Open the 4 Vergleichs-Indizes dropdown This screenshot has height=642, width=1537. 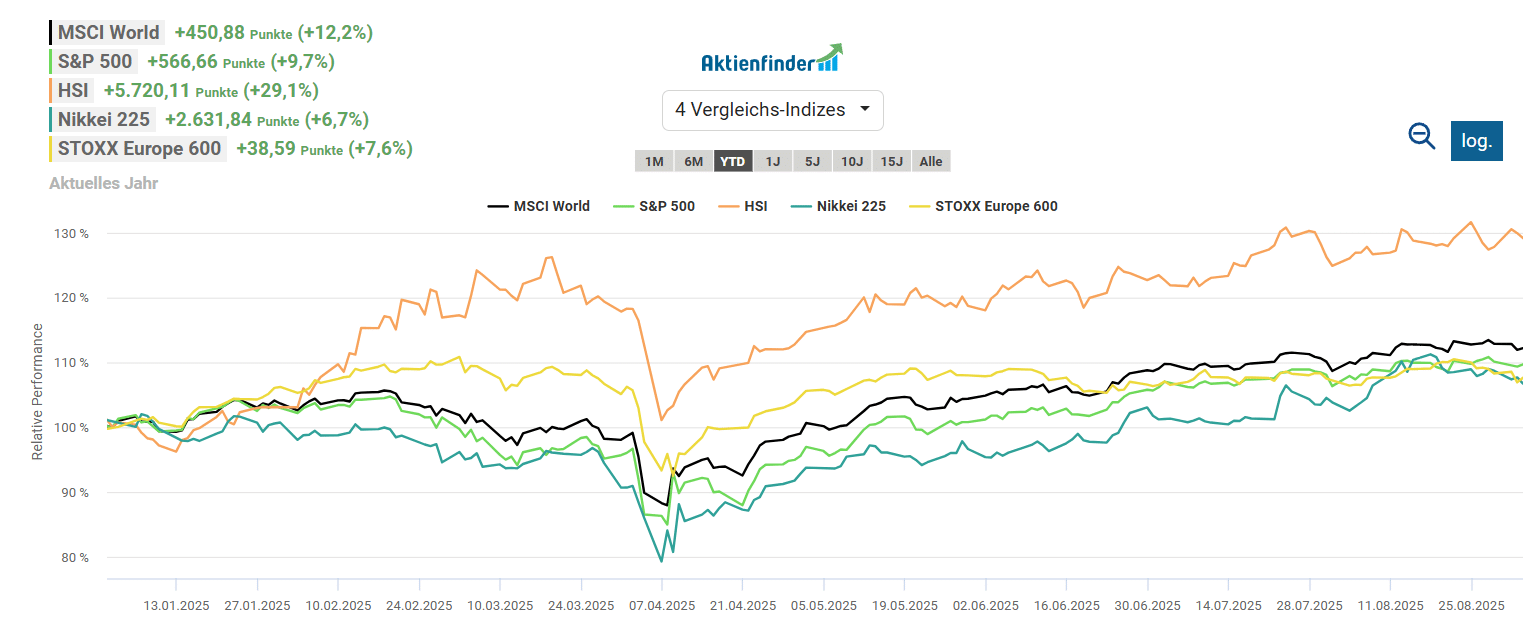point(773,110)
